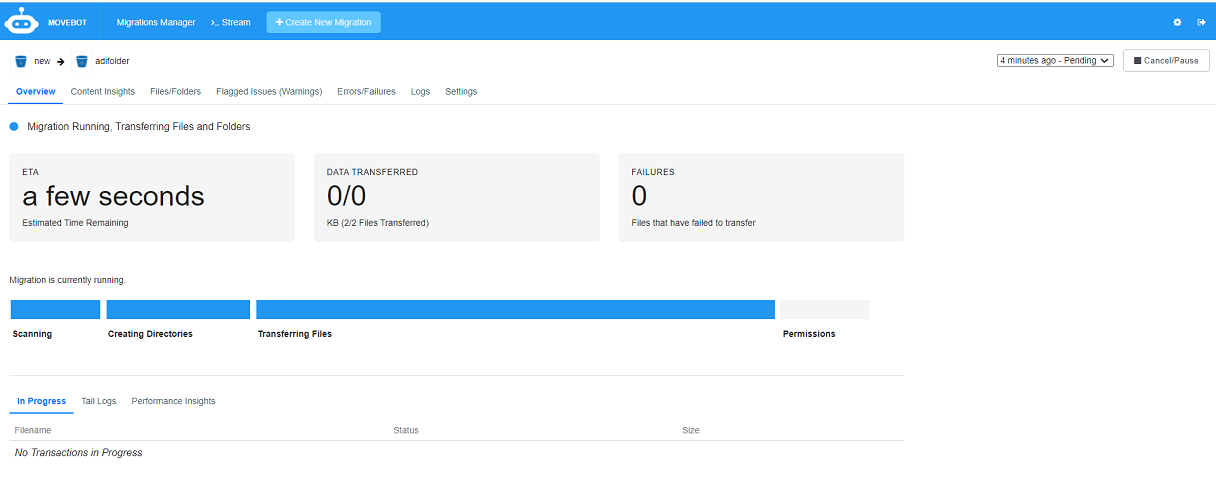View the Flagged Issues (Warnings) tab
The image size is (1216, 503).
[269, 91]
